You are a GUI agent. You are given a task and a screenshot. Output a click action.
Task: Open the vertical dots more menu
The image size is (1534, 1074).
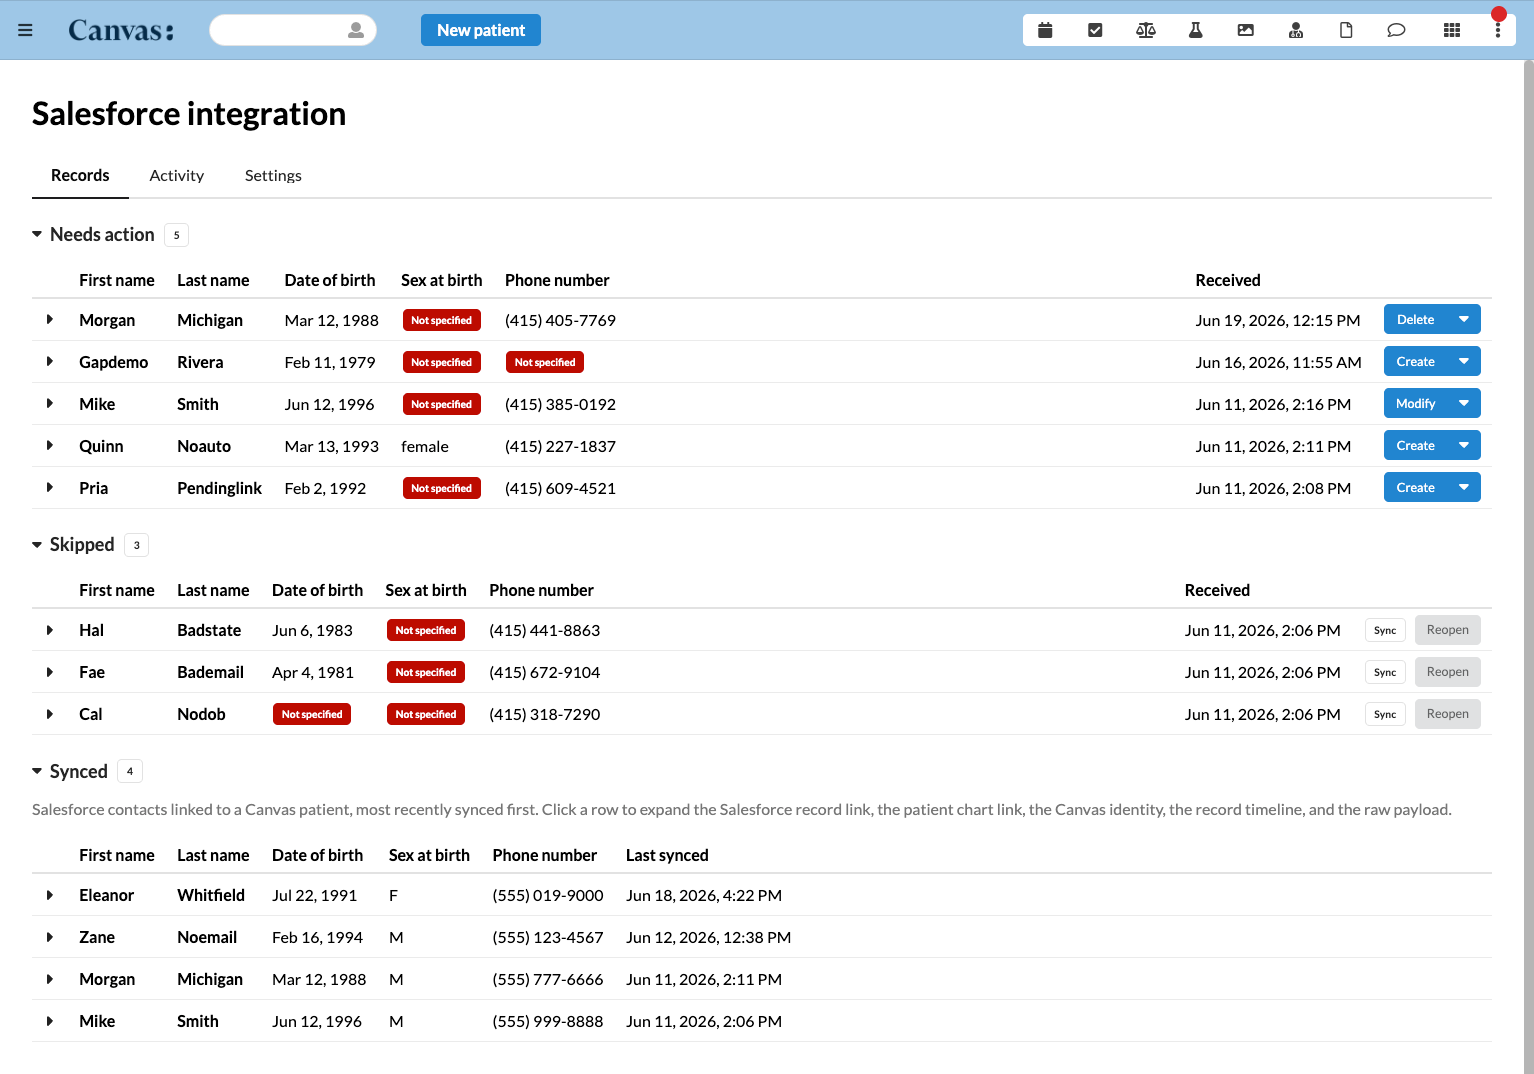pos(1497,30)
